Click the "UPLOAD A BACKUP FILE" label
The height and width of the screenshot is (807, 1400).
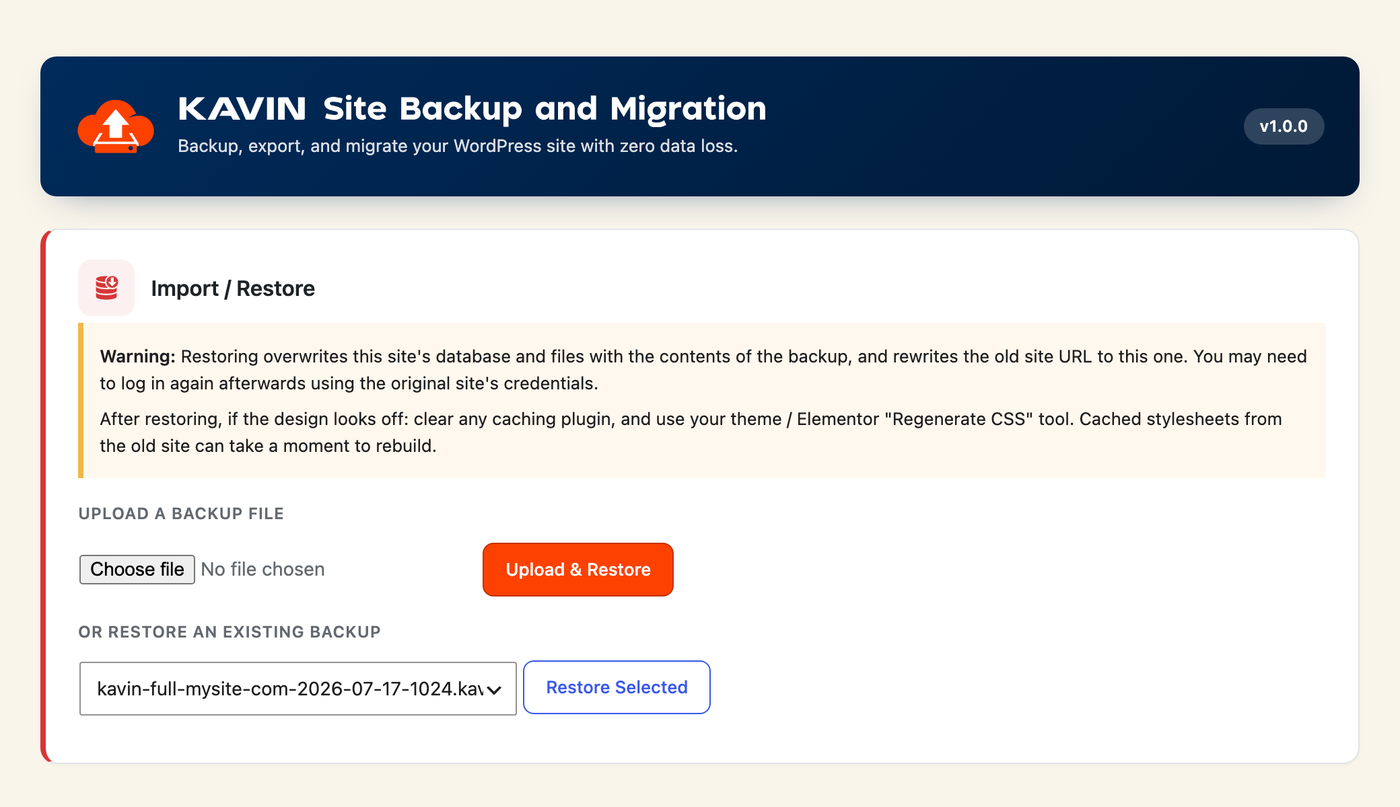pos(181,514)
